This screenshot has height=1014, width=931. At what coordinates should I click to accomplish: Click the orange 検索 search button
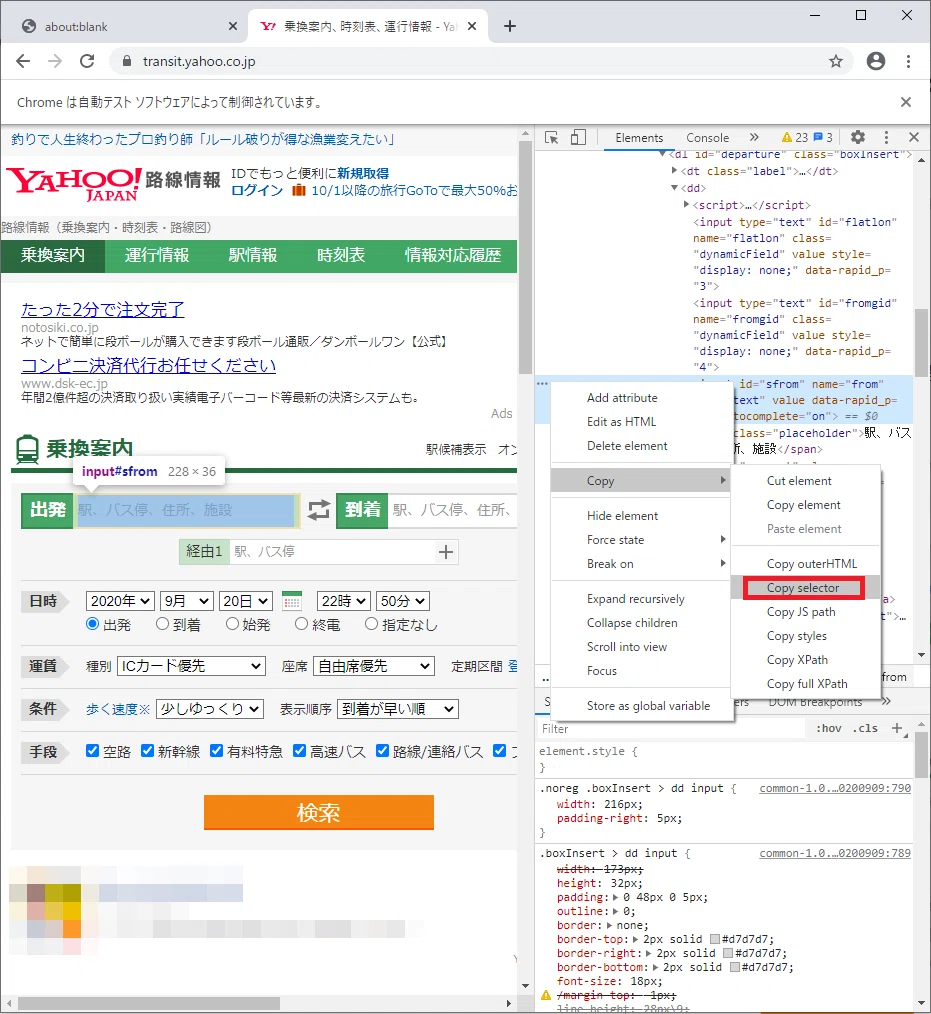coord(319,812)
